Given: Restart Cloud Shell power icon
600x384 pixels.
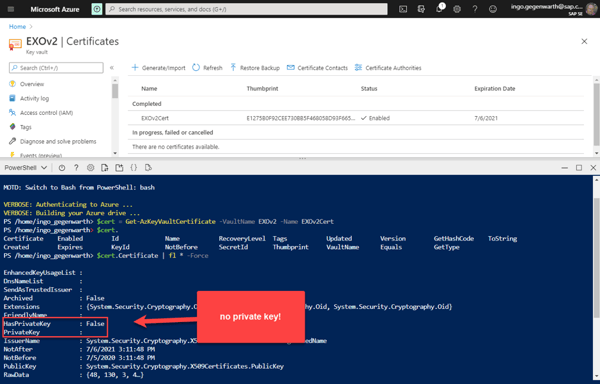Looking at the screenshot, I should 62,168.
